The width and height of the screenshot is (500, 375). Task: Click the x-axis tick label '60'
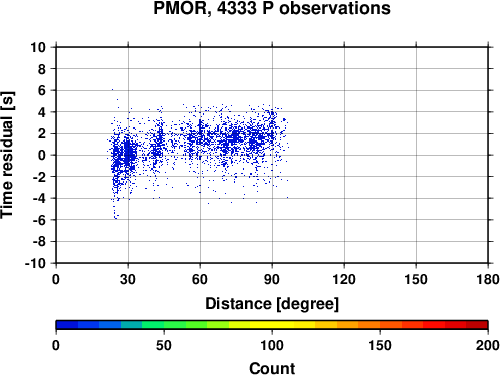coord(200,279)
